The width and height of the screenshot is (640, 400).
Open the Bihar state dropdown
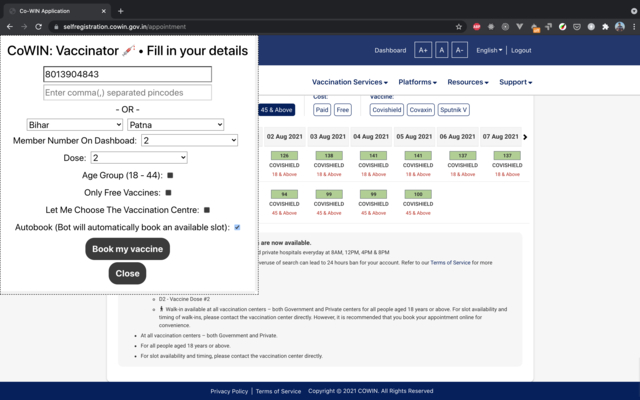coord(75,124)
